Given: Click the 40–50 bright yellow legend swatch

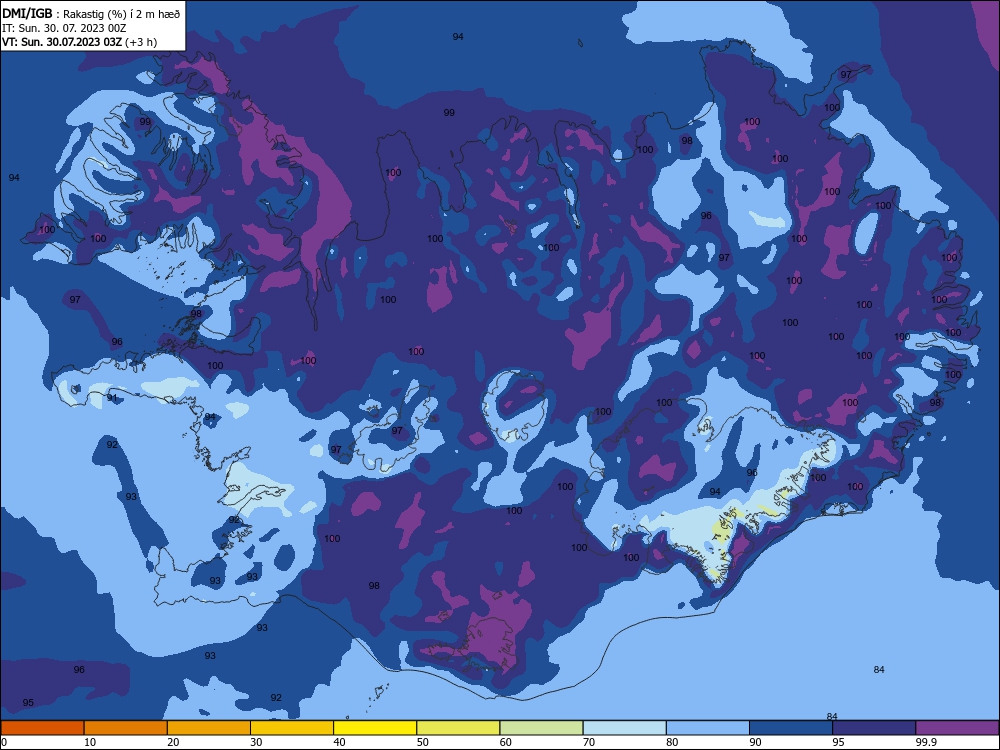Looking at the screenshot, I should pyautogui.click(x=375, y=728).
